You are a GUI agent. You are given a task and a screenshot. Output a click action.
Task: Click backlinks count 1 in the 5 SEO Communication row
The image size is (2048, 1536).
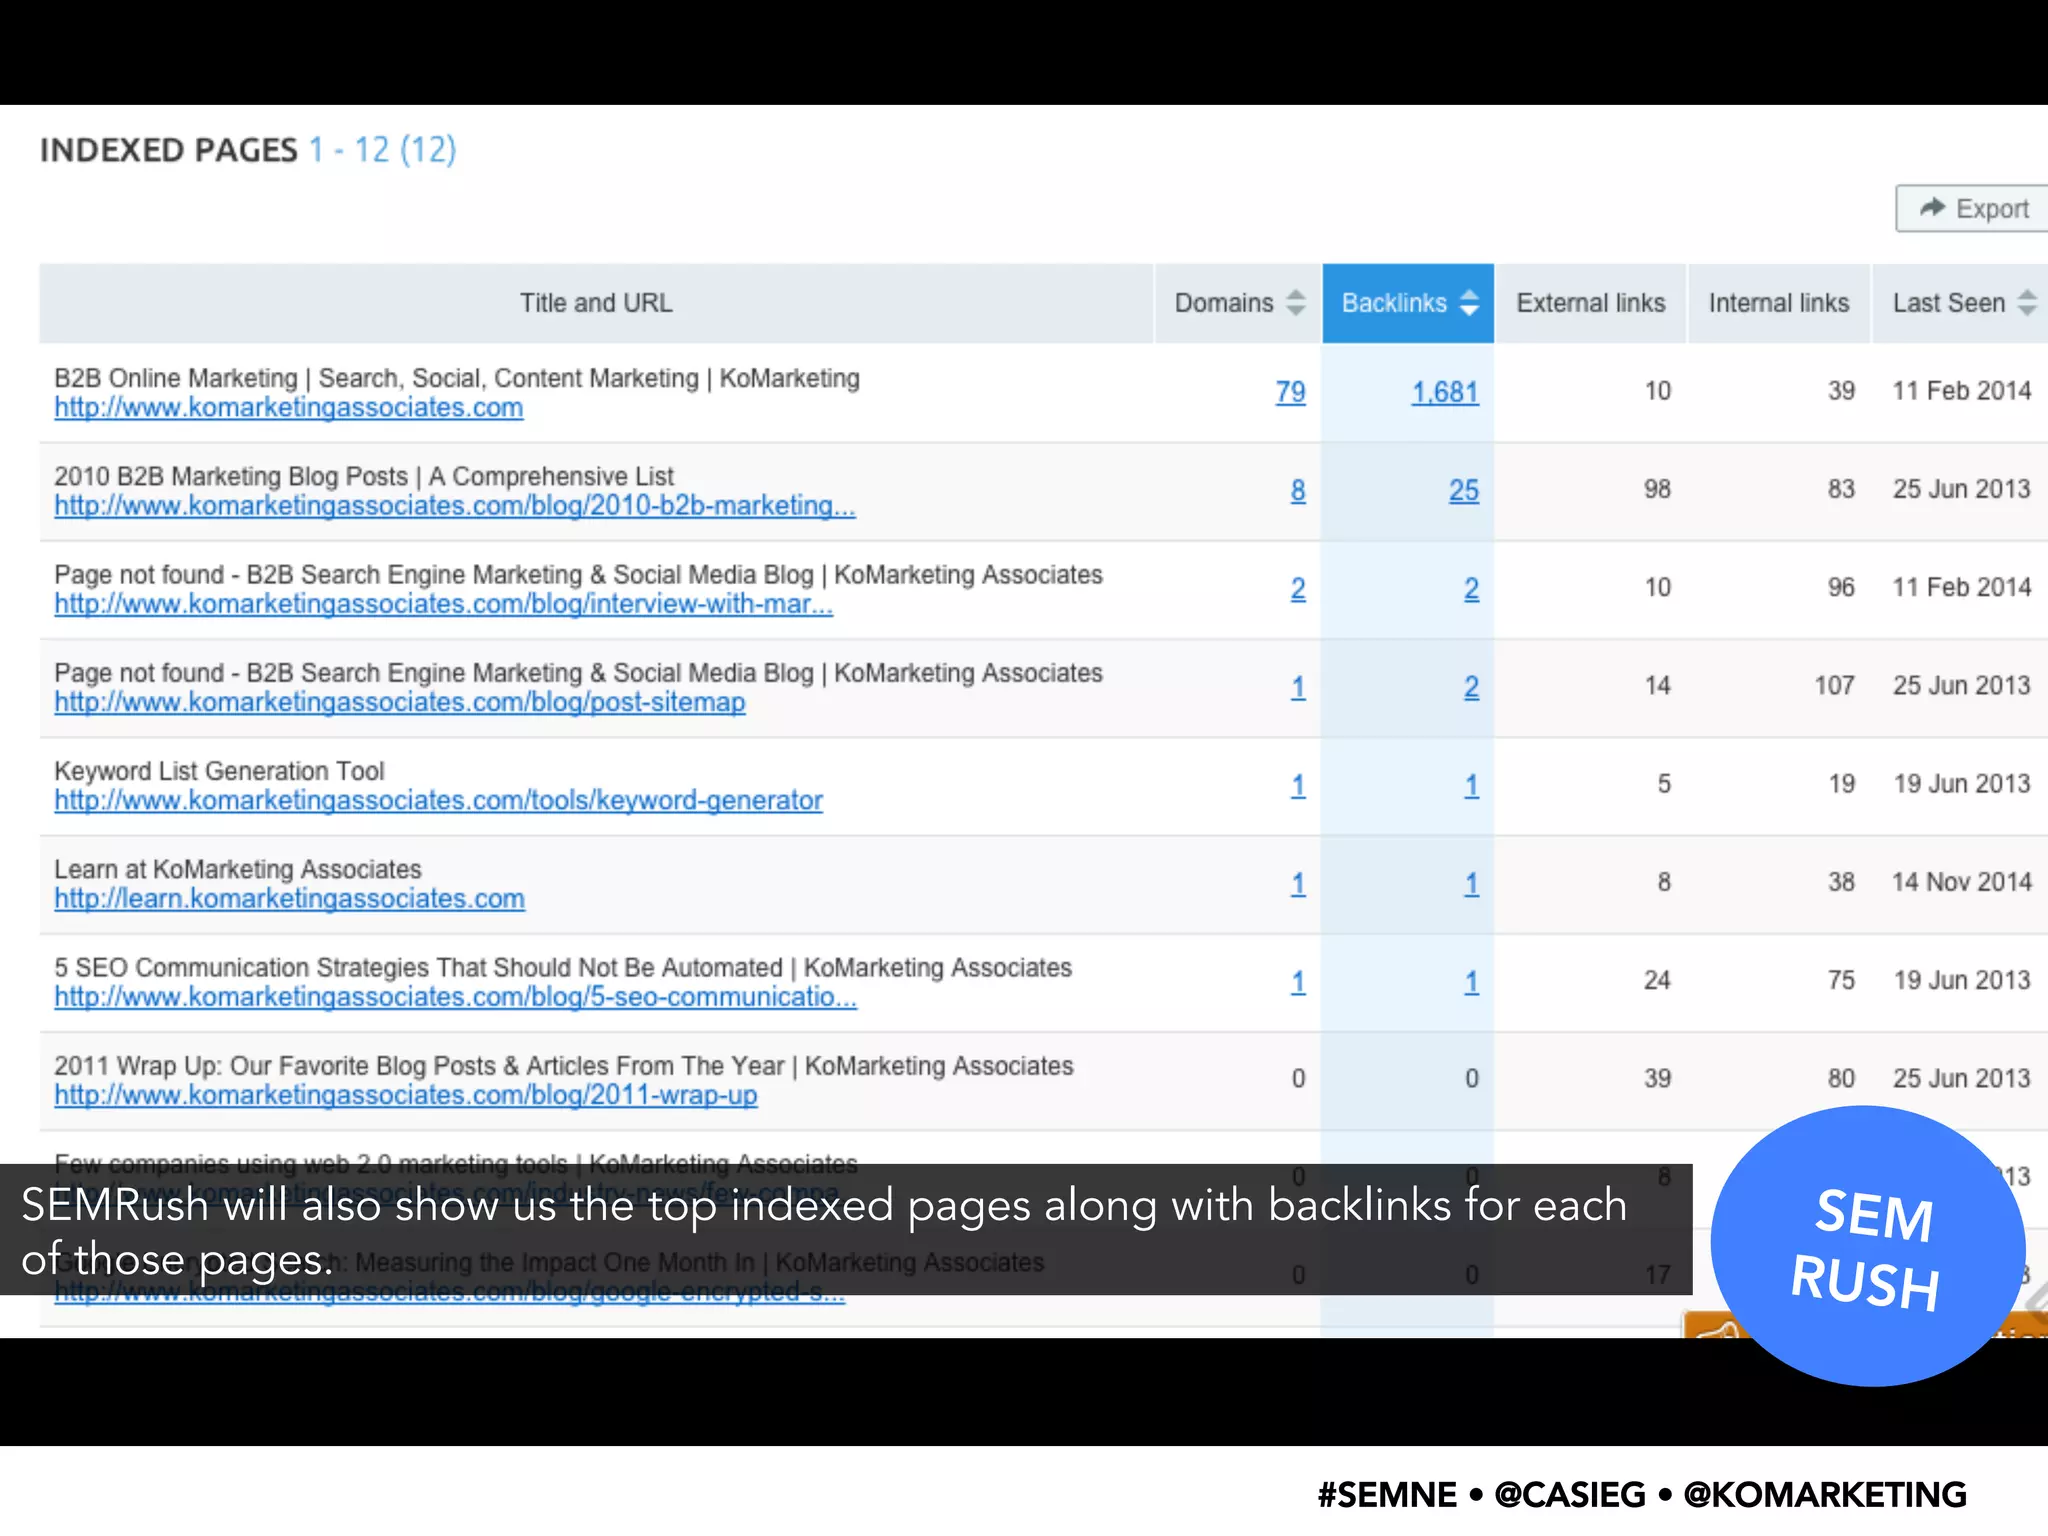pyautogui.click(x=1472, y=981)
